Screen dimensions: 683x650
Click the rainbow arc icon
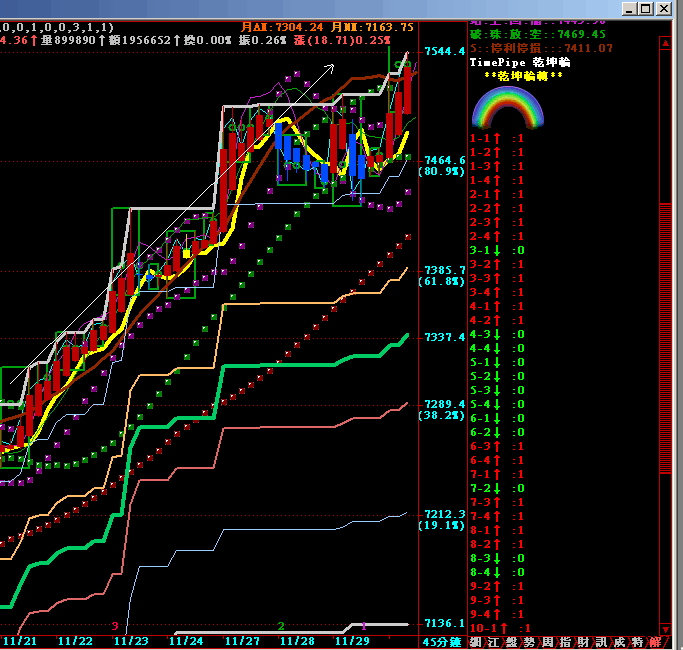coord(508,107)
